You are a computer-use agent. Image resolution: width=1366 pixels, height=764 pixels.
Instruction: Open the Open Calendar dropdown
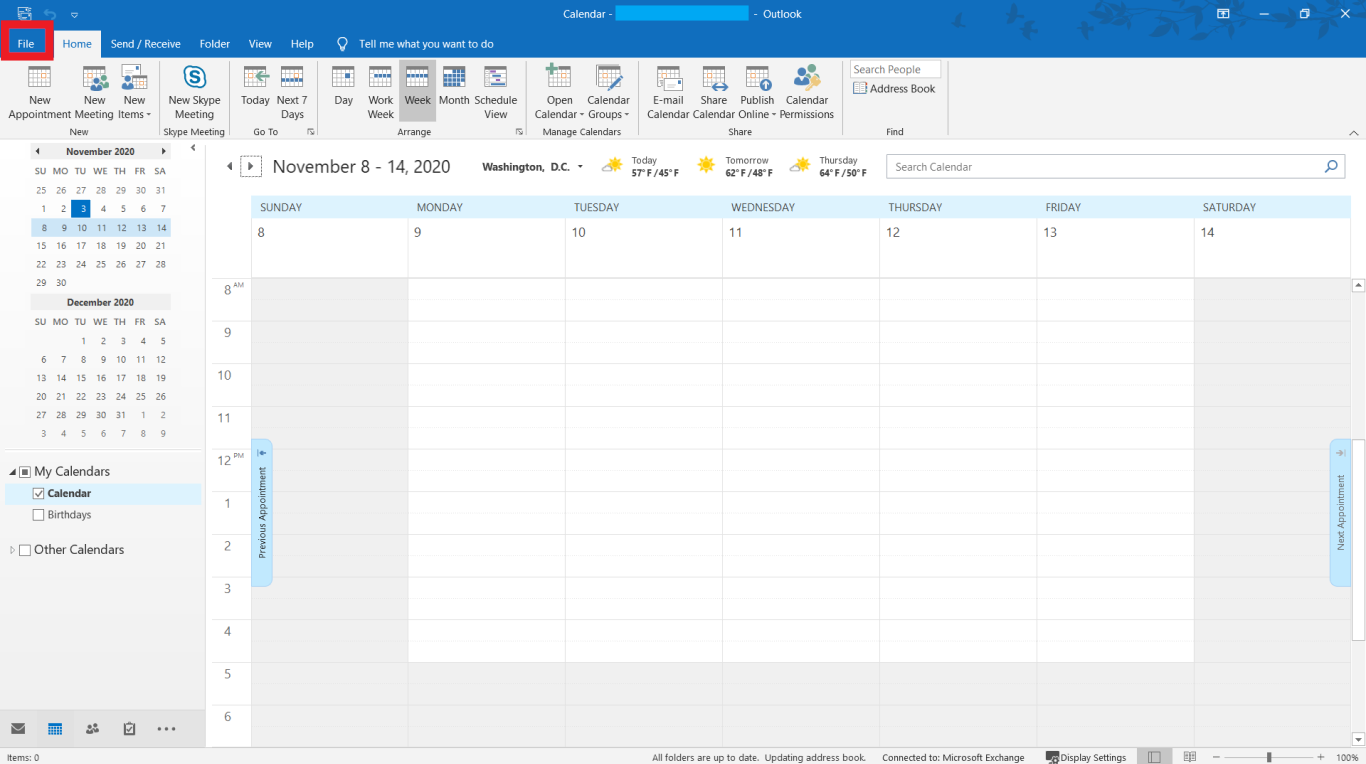(x=559, y=92)
